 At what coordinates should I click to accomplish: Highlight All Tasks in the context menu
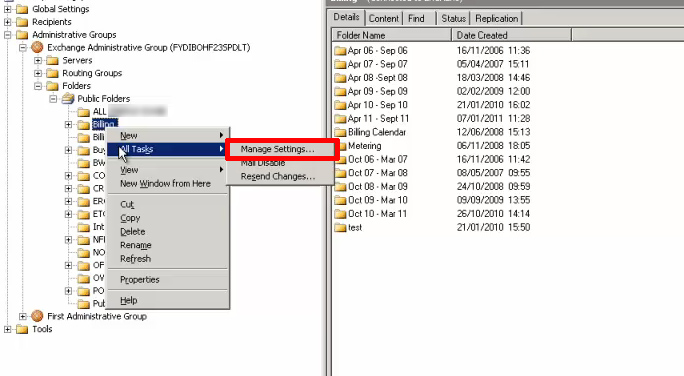coord(168,149)
